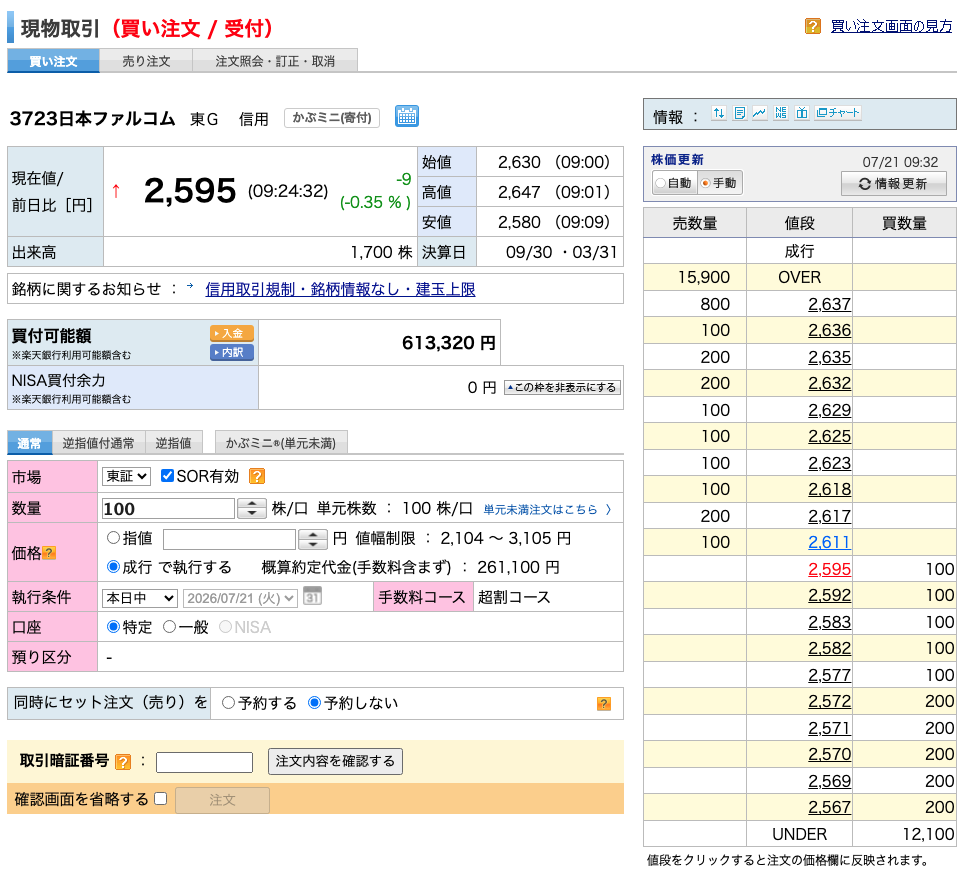This screenshot has height=884, width=965.
Task: Open the 本日中 execution condition dropdown
Action: 140,598
